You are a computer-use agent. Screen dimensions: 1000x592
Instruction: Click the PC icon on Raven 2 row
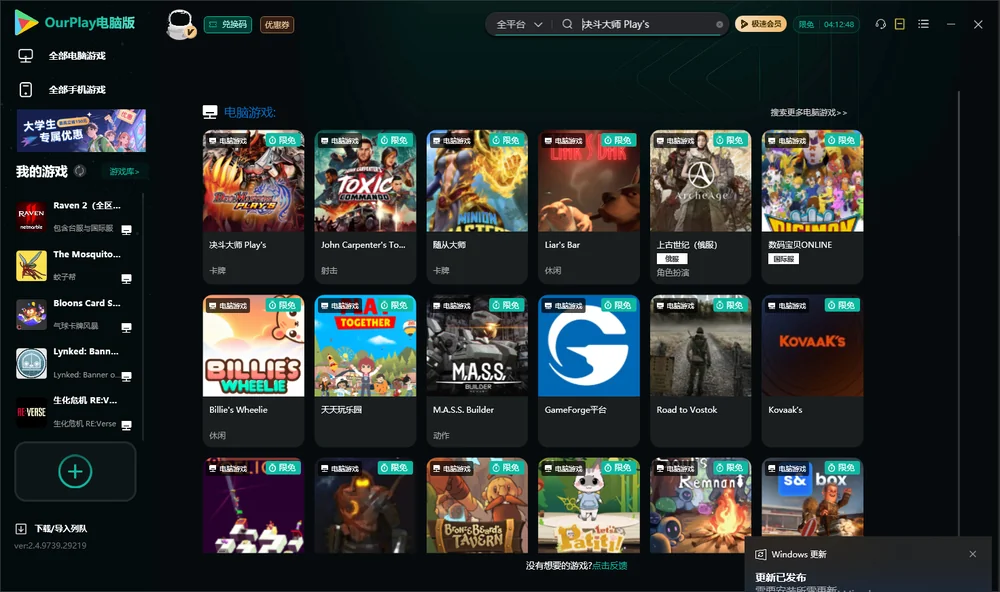tap(126, 230)
